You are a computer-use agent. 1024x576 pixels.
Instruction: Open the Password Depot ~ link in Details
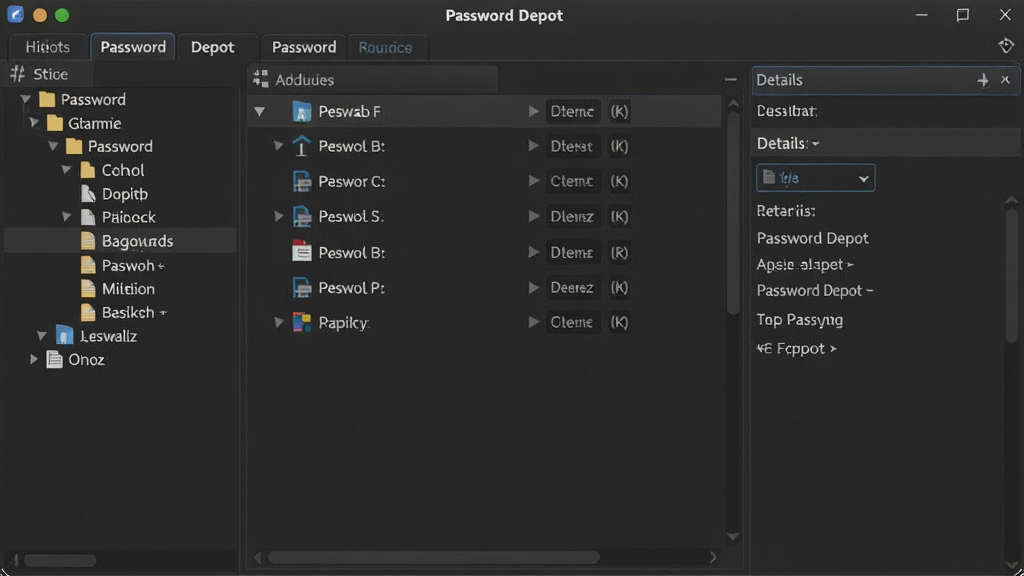[x=815, y=291]
